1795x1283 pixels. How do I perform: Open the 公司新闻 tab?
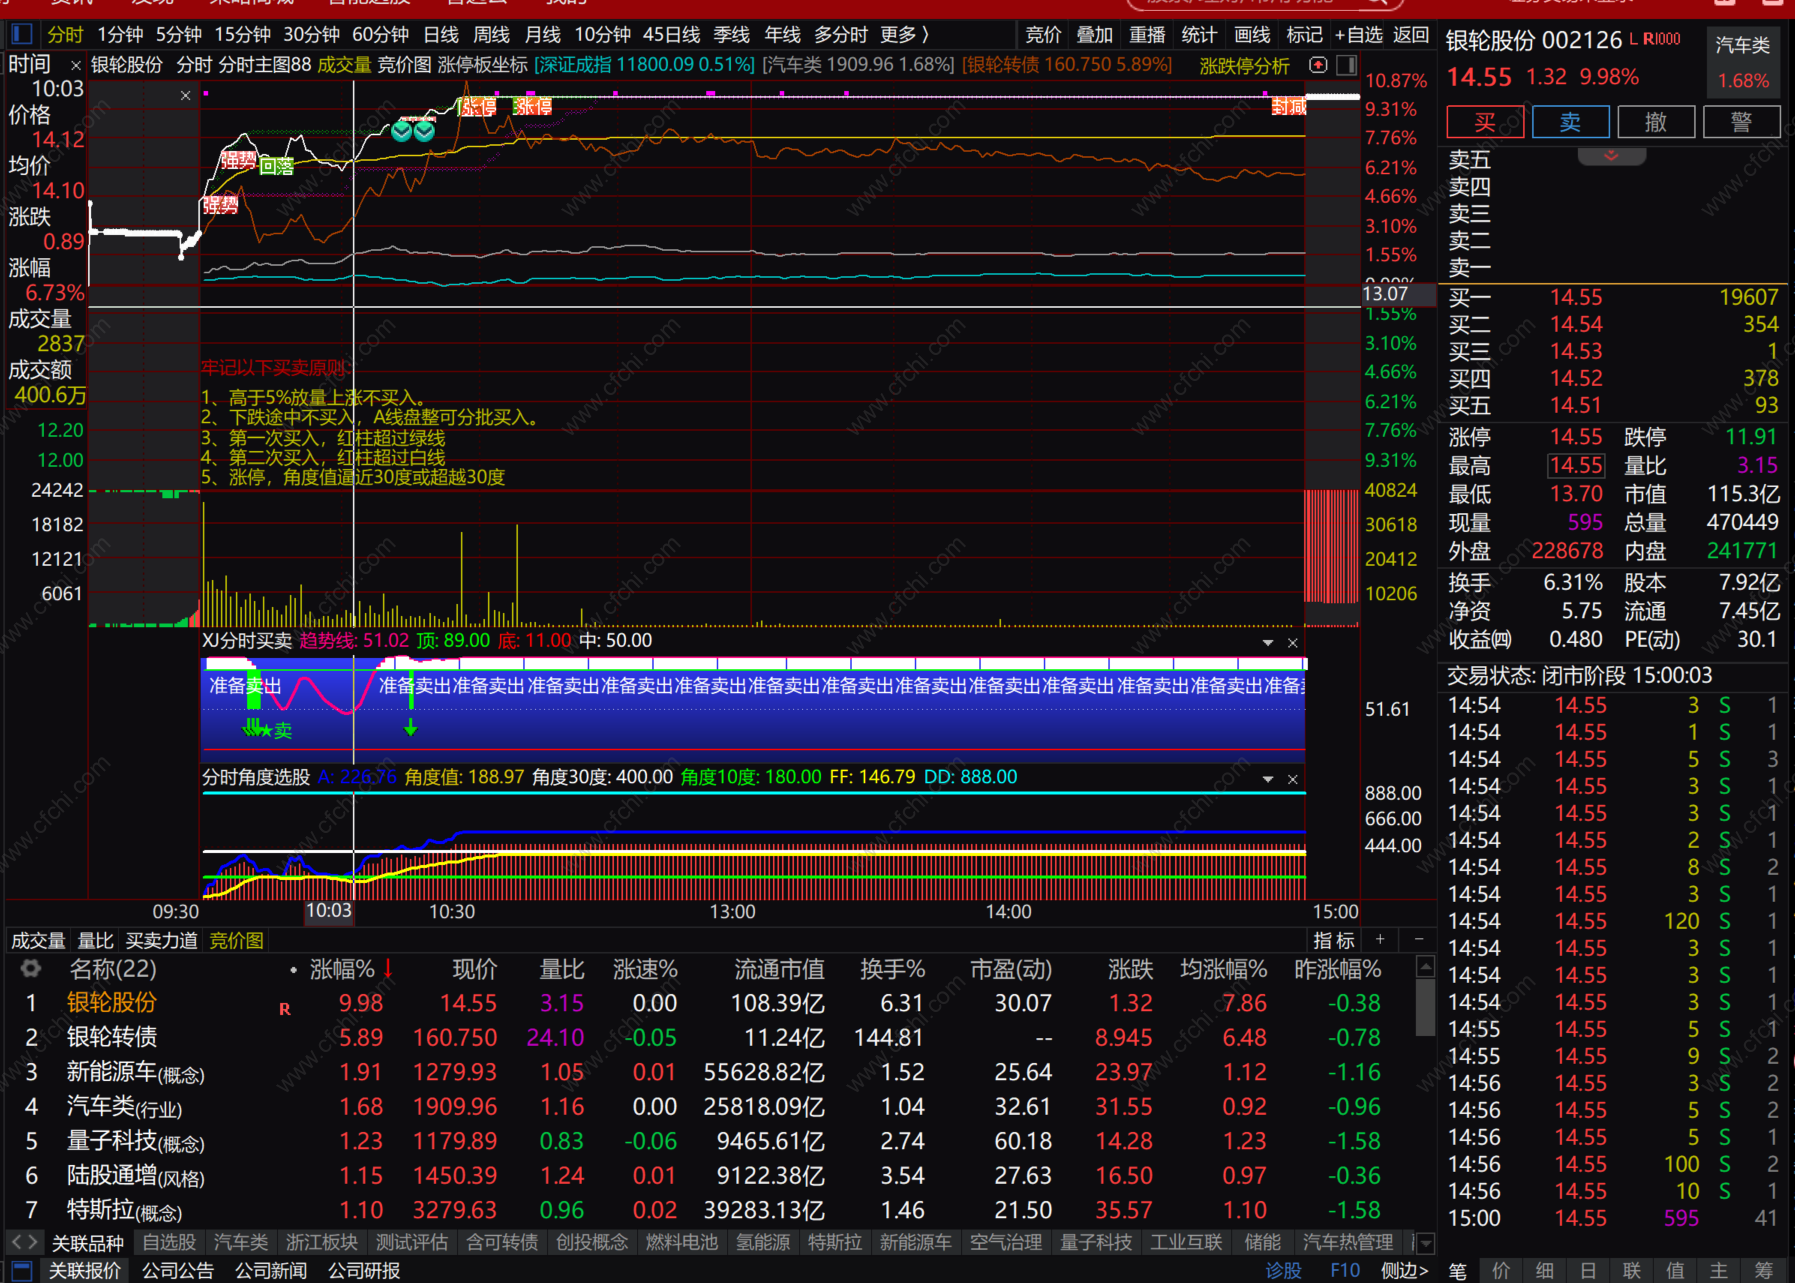coord(271,1271)
